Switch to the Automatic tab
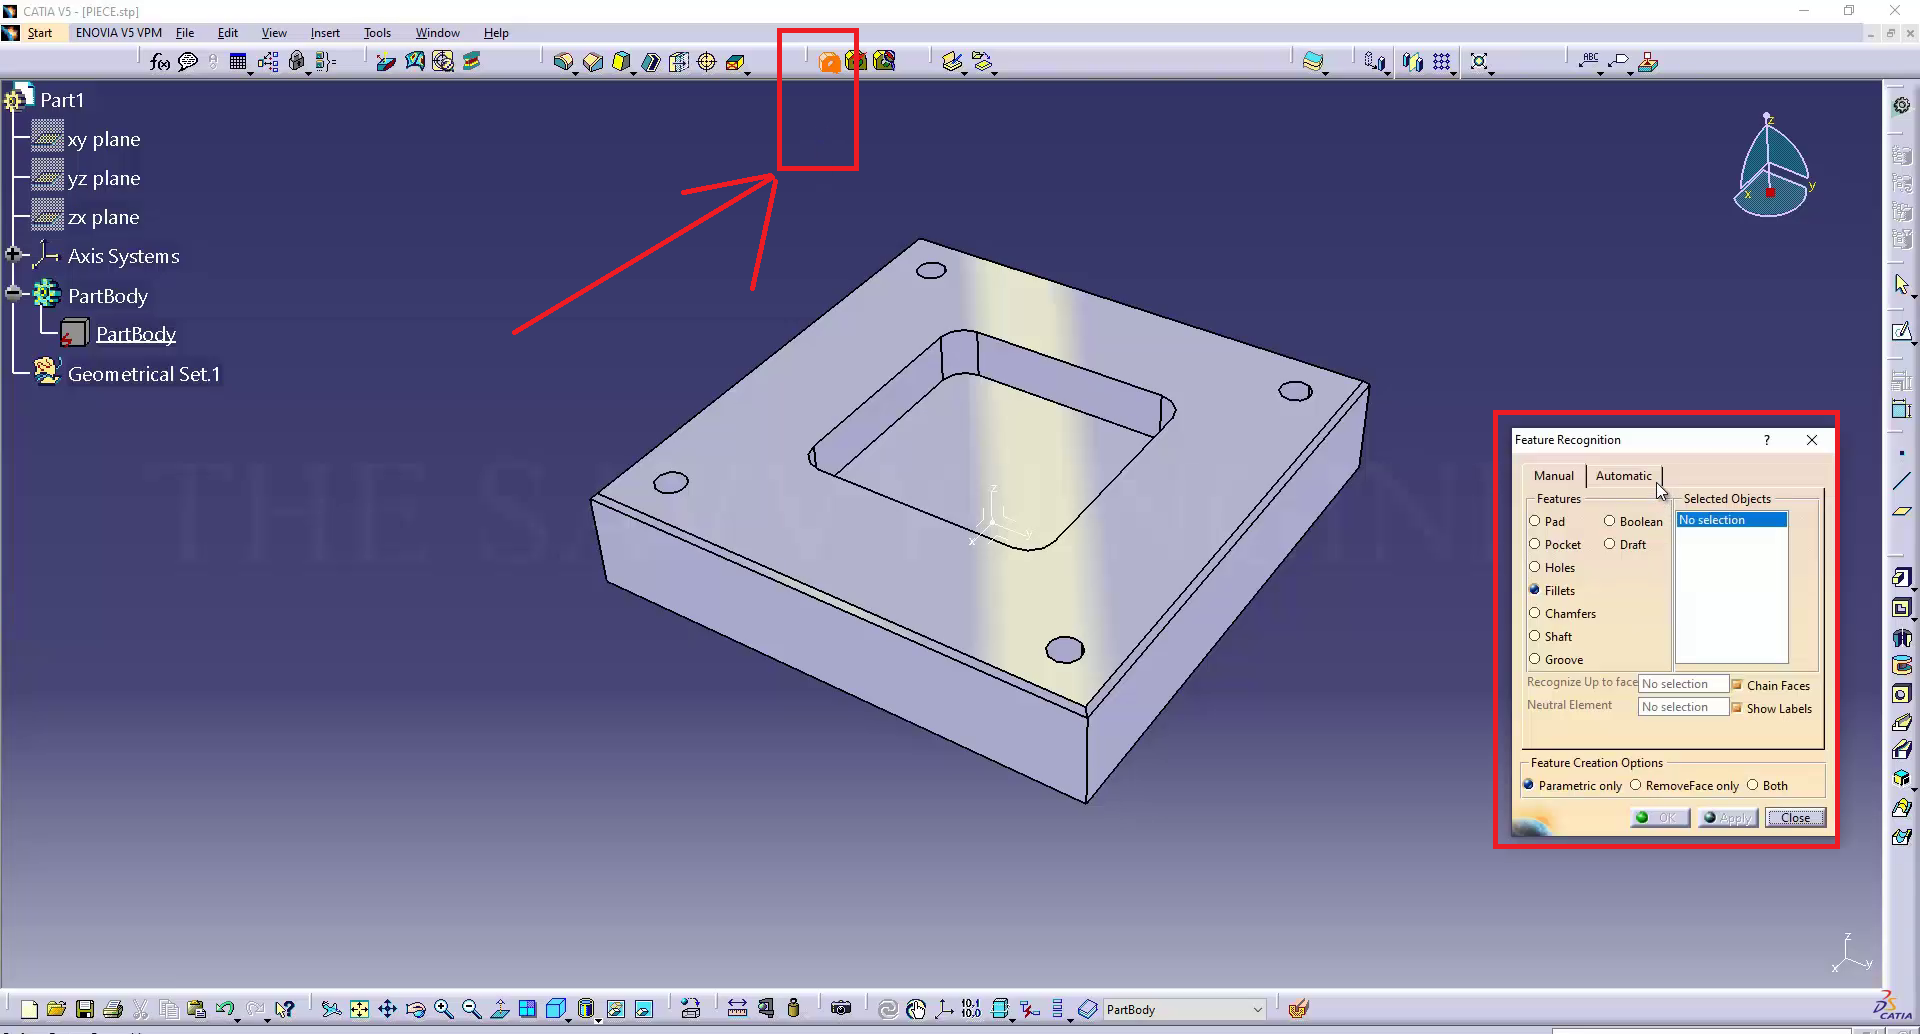1920x1034 pixels. point(1623,476)
